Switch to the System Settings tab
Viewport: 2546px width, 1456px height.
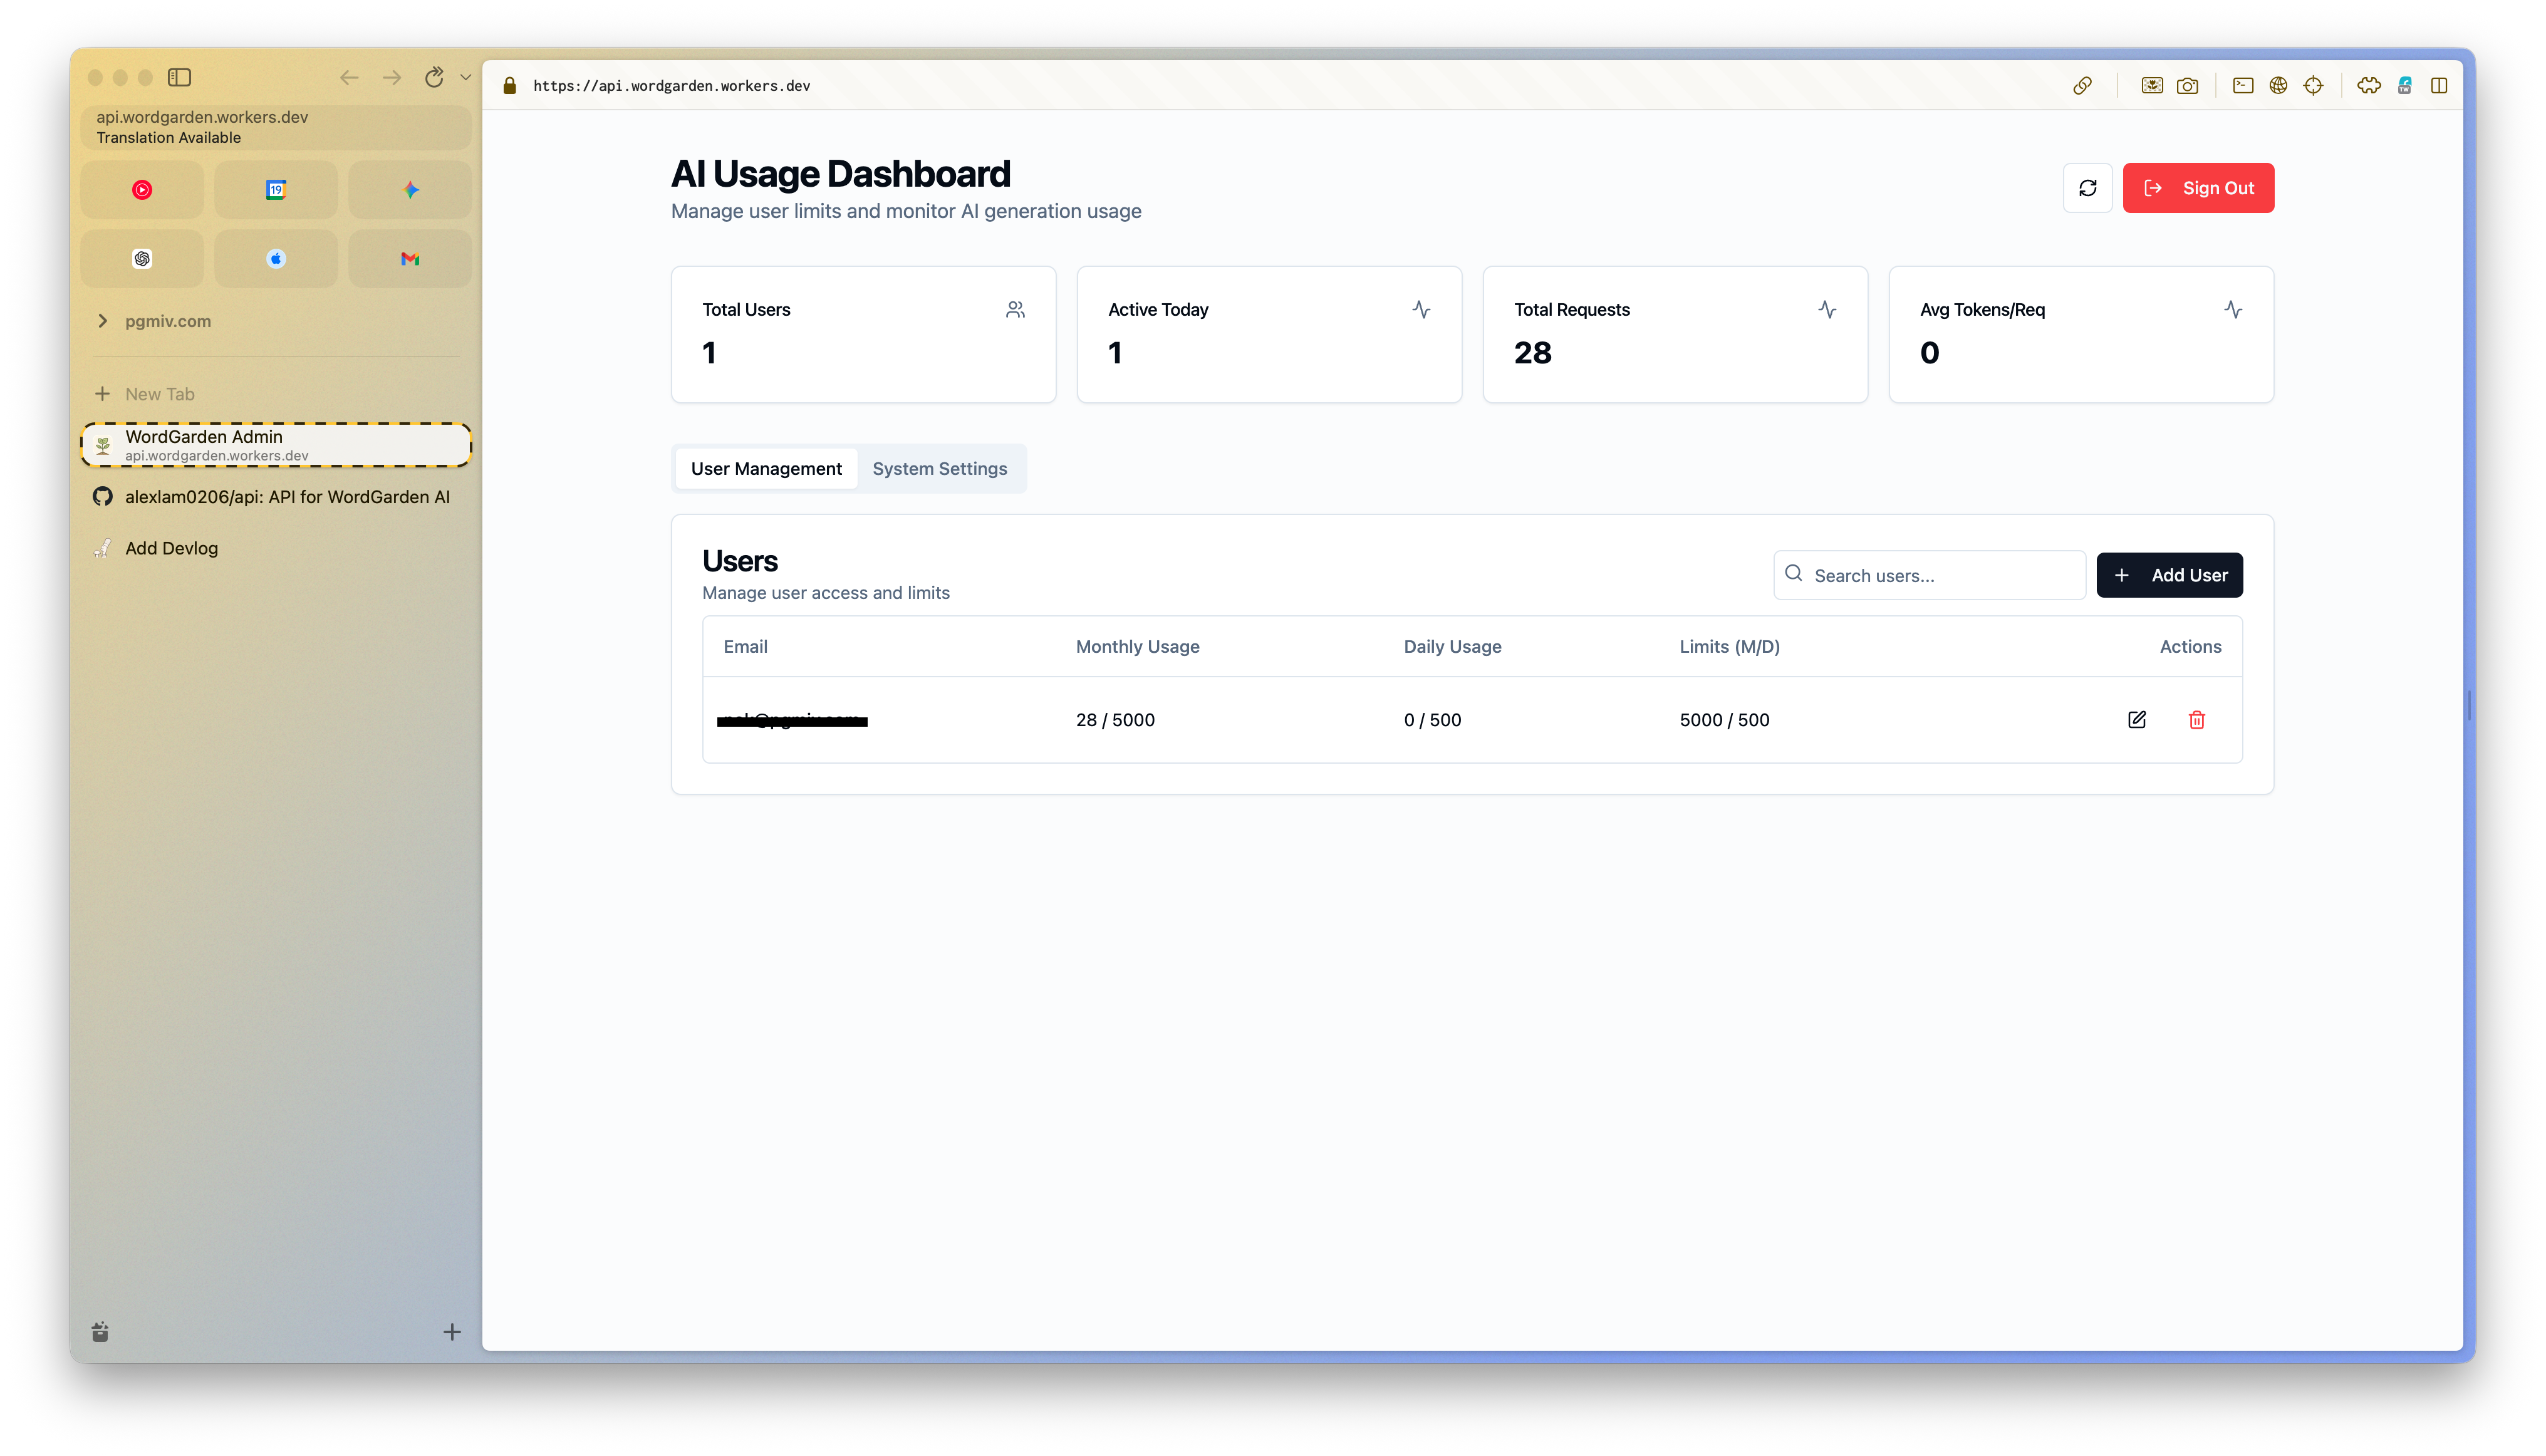[x=939, y=469]
